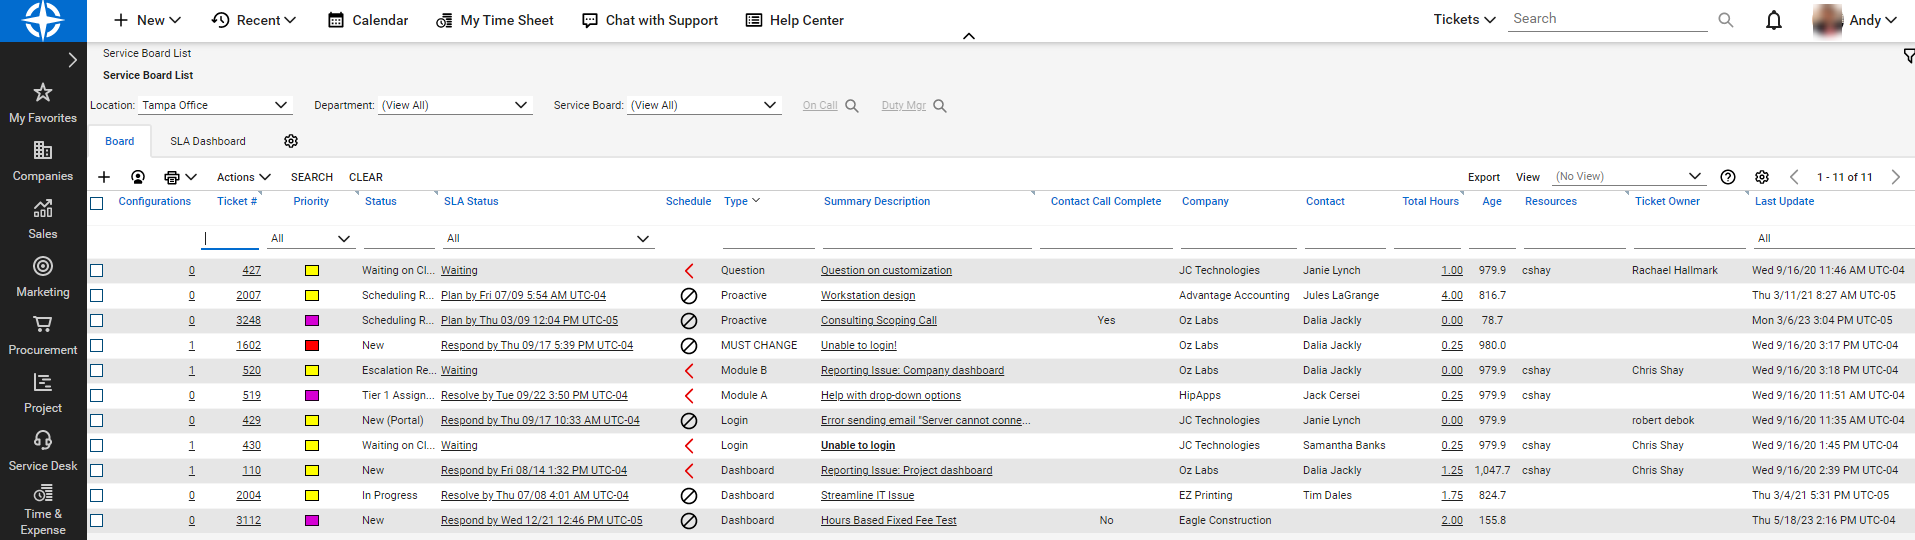Select the checkbox for ticket 1602
The width and height of the screenshot is (1915, 540).
pos(97,346)
